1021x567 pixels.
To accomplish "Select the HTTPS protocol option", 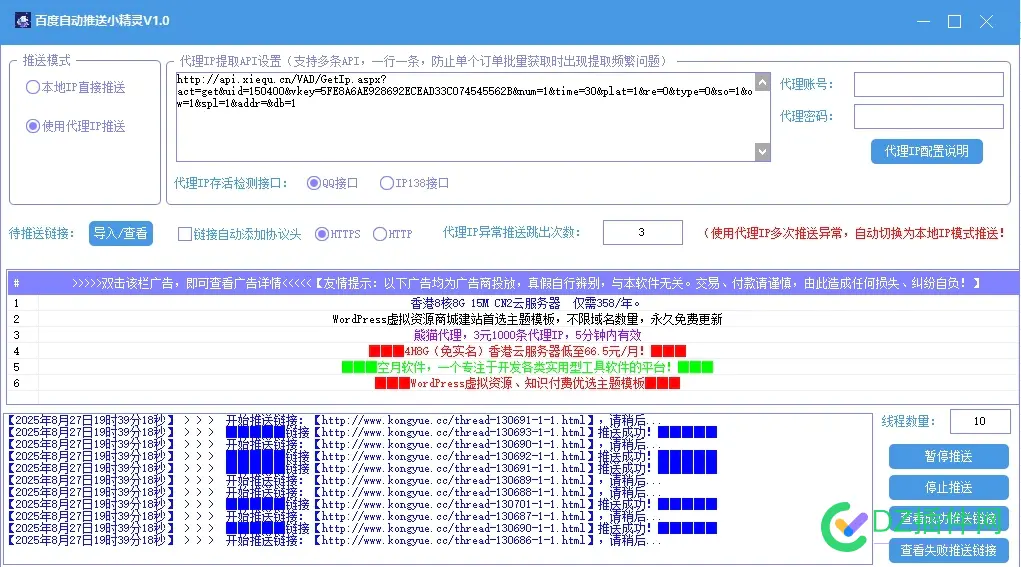I will 337,234.
